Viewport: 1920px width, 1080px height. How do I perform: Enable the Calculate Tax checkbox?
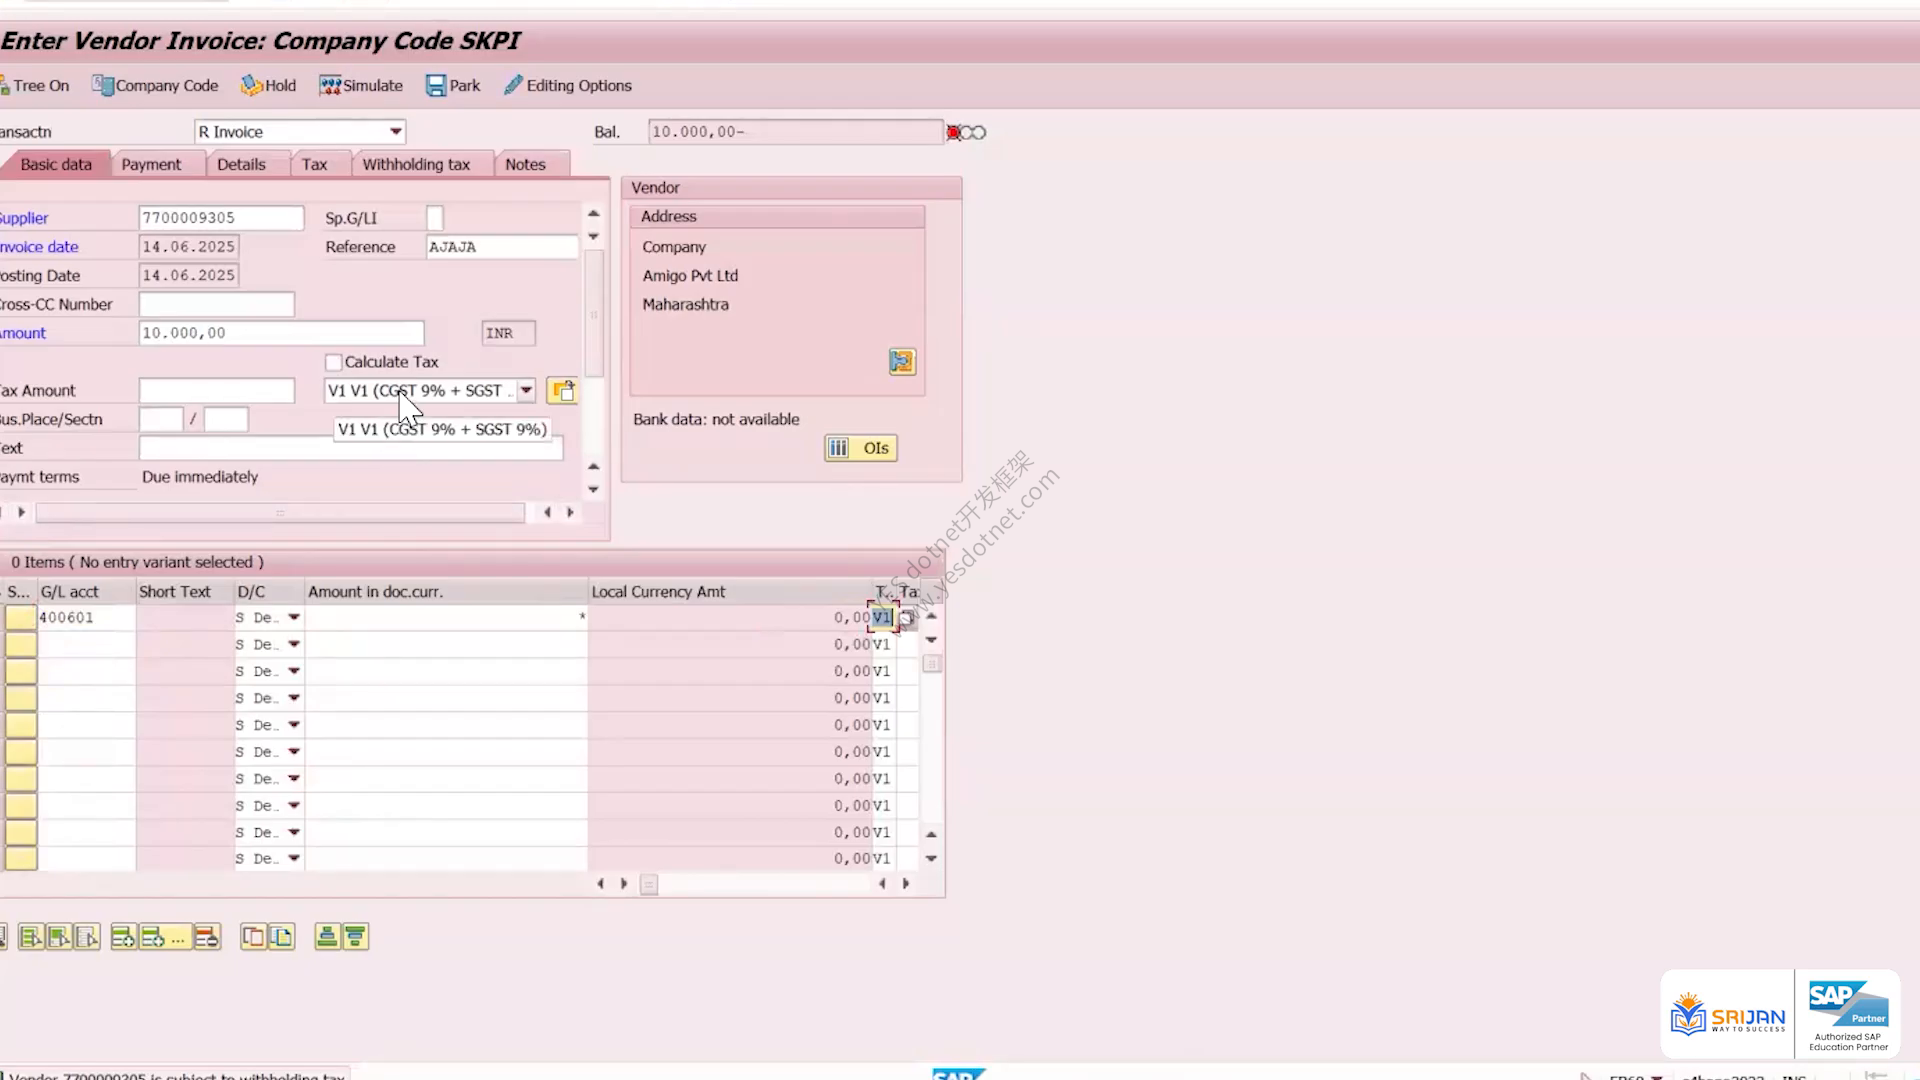point(334,362)
